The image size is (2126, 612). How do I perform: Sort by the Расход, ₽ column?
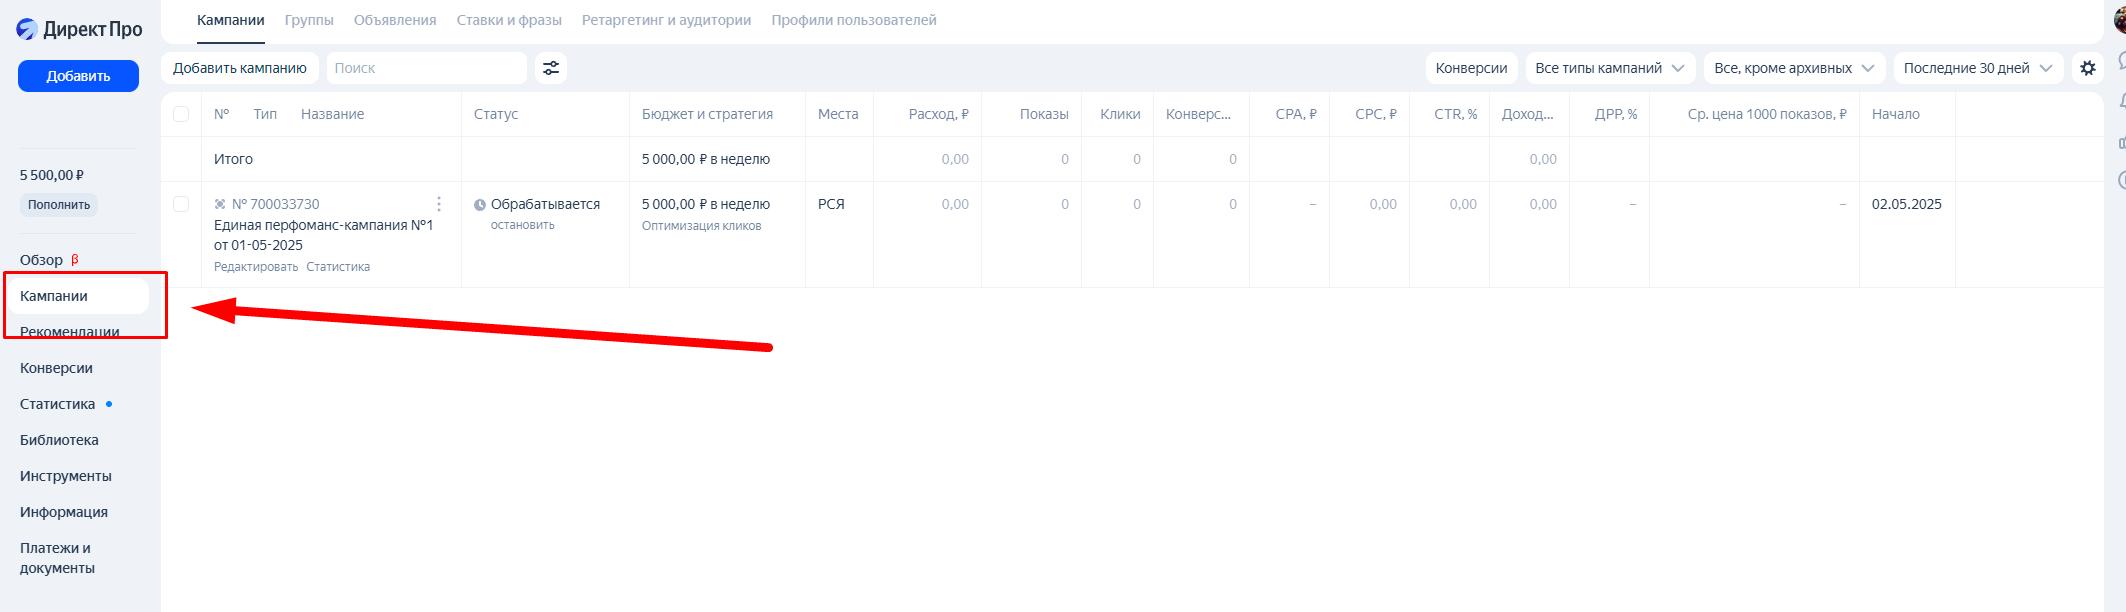point(938,114)
